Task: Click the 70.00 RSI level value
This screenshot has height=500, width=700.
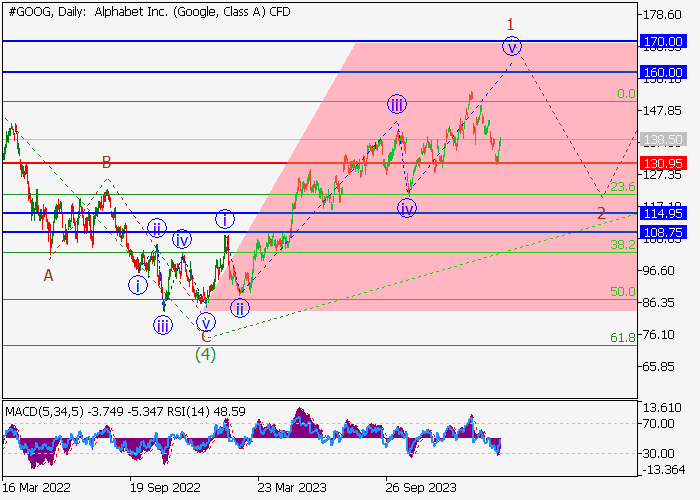Action: (x=658, y=424)
